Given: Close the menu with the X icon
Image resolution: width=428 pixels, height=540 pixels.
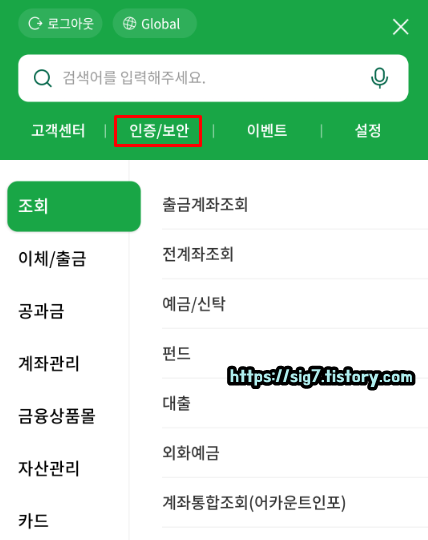Looking at the screenshot, I should click(x=400, y=27).
